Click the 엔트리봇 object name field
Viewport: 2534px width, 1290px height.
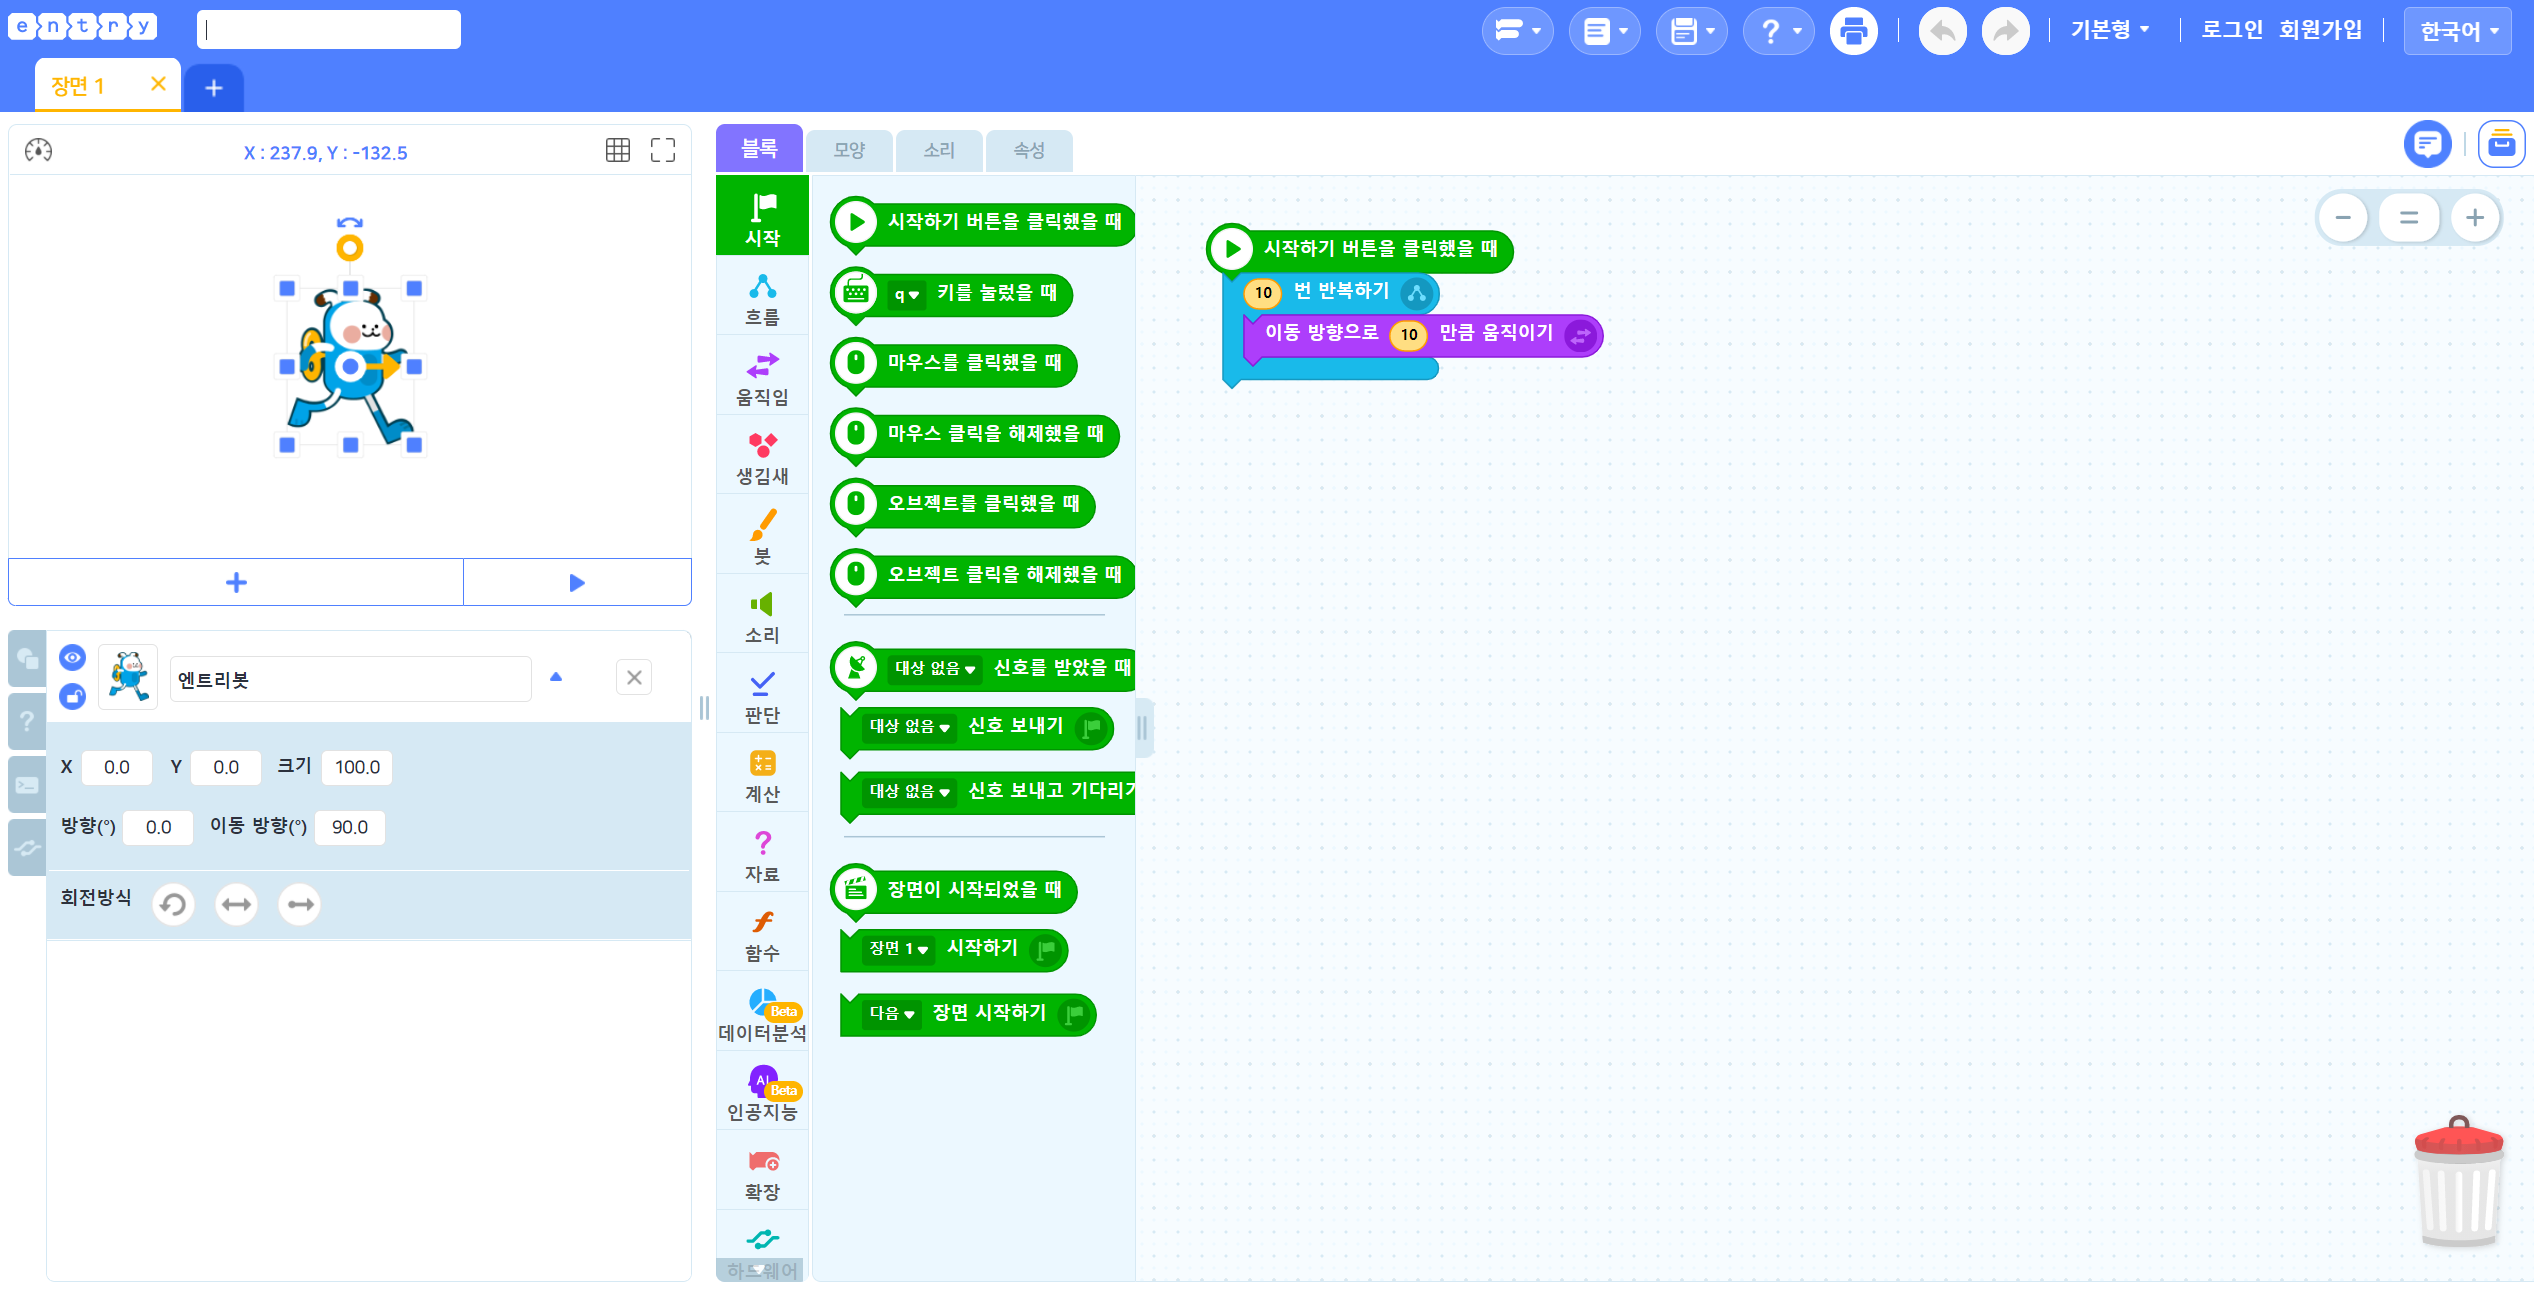(x=350, y=679)
